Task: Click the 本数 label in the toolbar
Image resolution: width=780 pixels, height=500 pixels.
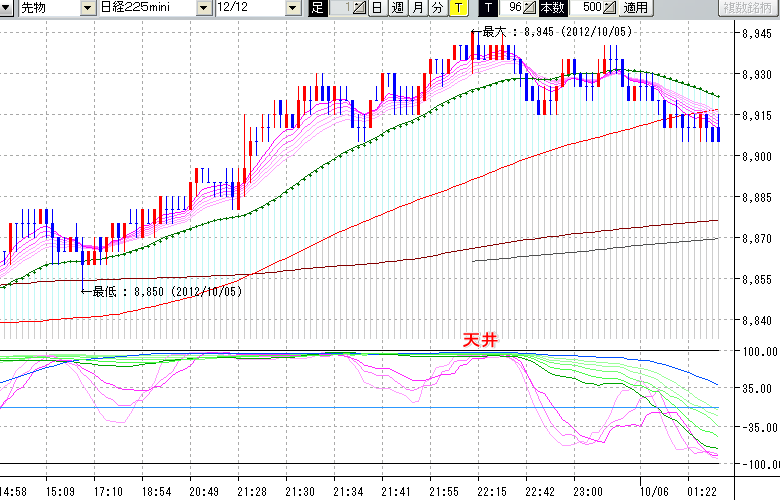Action: pyautogui.click(x=552, y=8)
